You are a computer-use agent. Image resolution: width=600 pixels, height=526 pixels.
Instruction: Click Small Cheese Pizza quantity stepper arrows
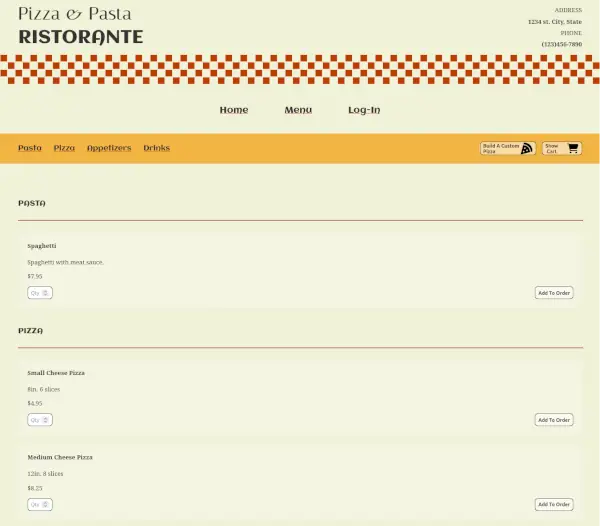click(45, 420)
